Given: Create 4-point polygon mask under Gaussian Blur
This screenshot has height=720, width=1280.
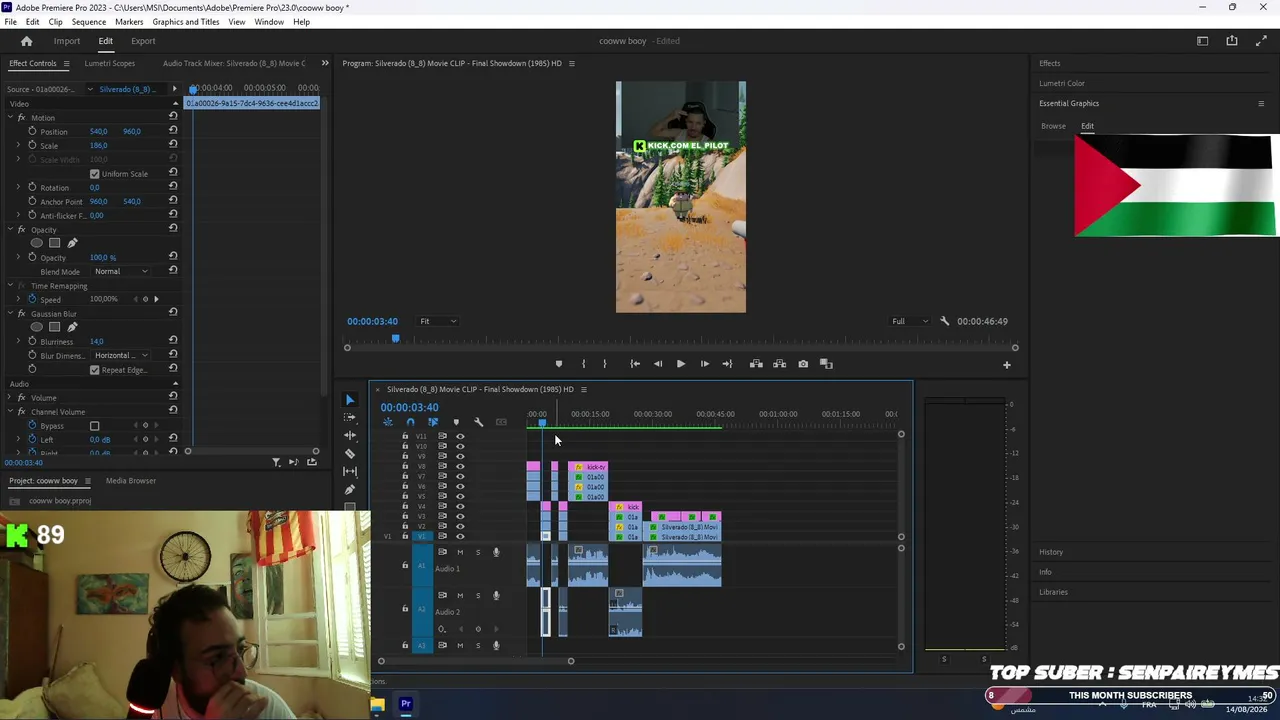Looking at the screenshot, I should pyautogui.click(x=55, y=327).
